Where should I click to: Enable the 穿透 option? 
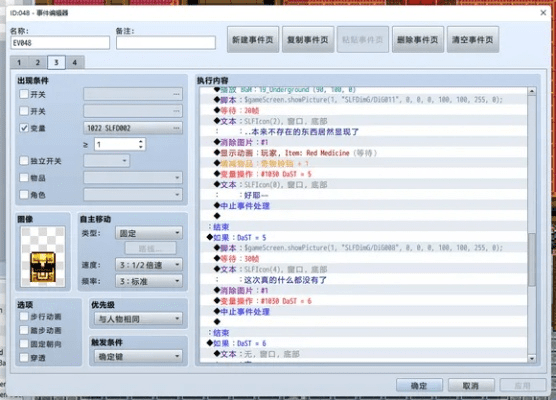[x=24, y=357]
